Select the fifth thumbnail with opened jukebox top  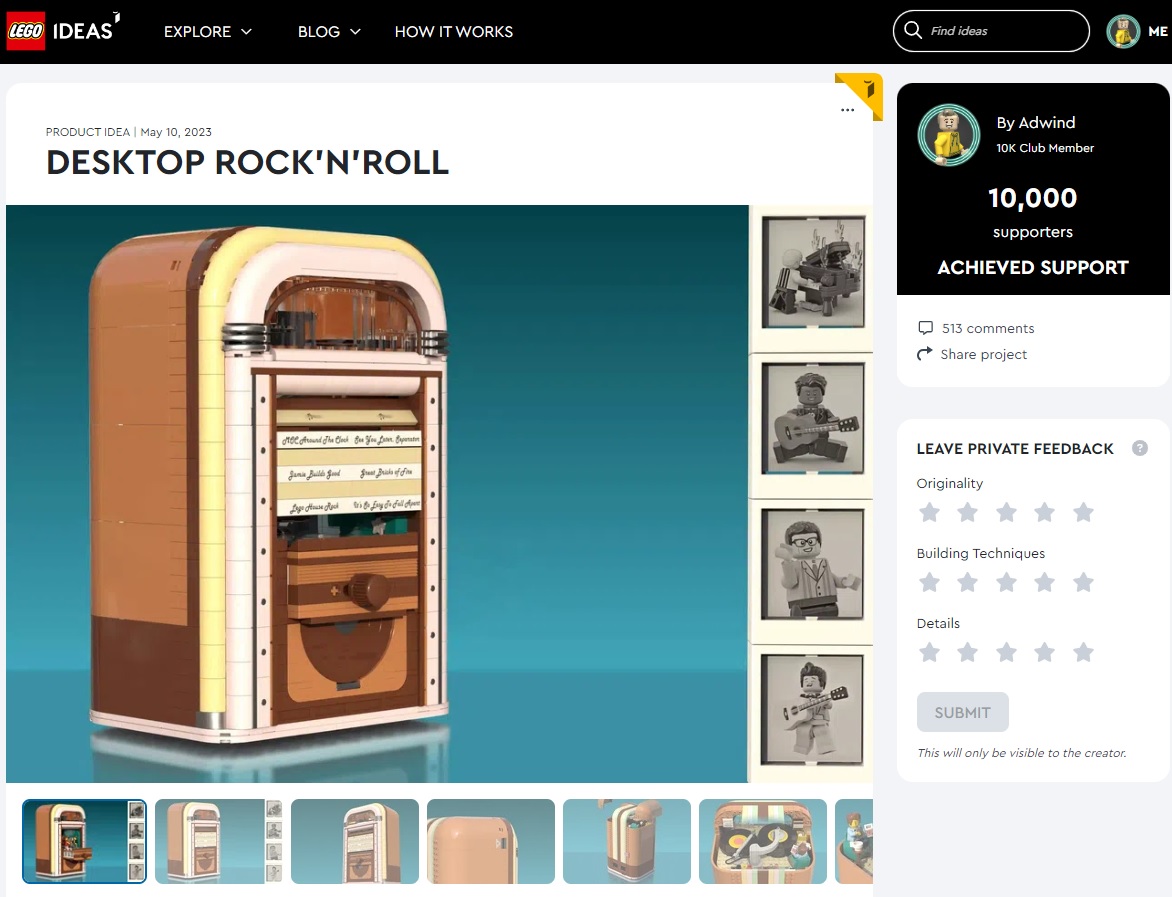pos(627,841)
